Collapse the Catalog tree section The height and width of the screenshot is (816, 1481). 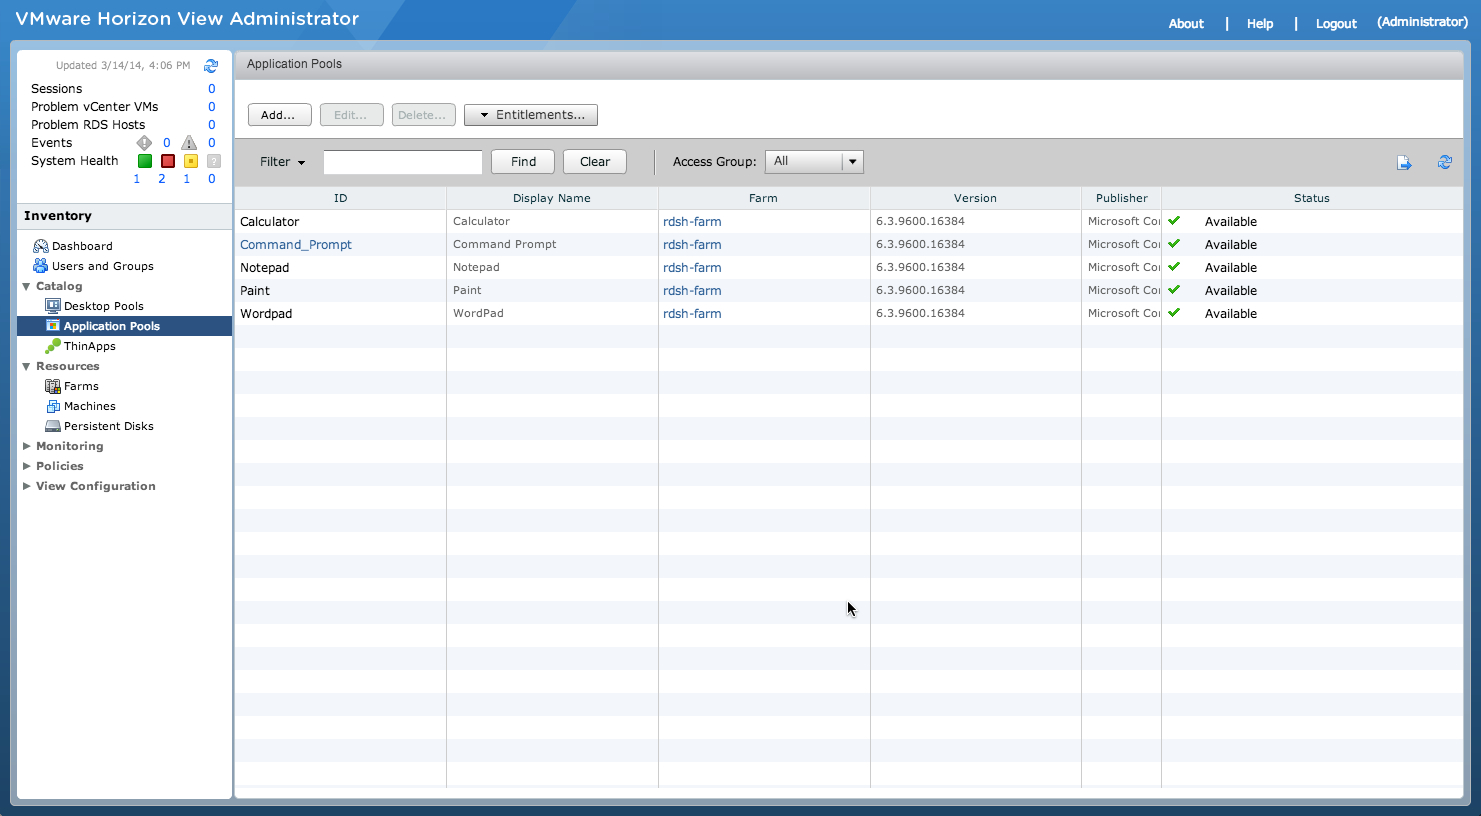coord(27,286)
